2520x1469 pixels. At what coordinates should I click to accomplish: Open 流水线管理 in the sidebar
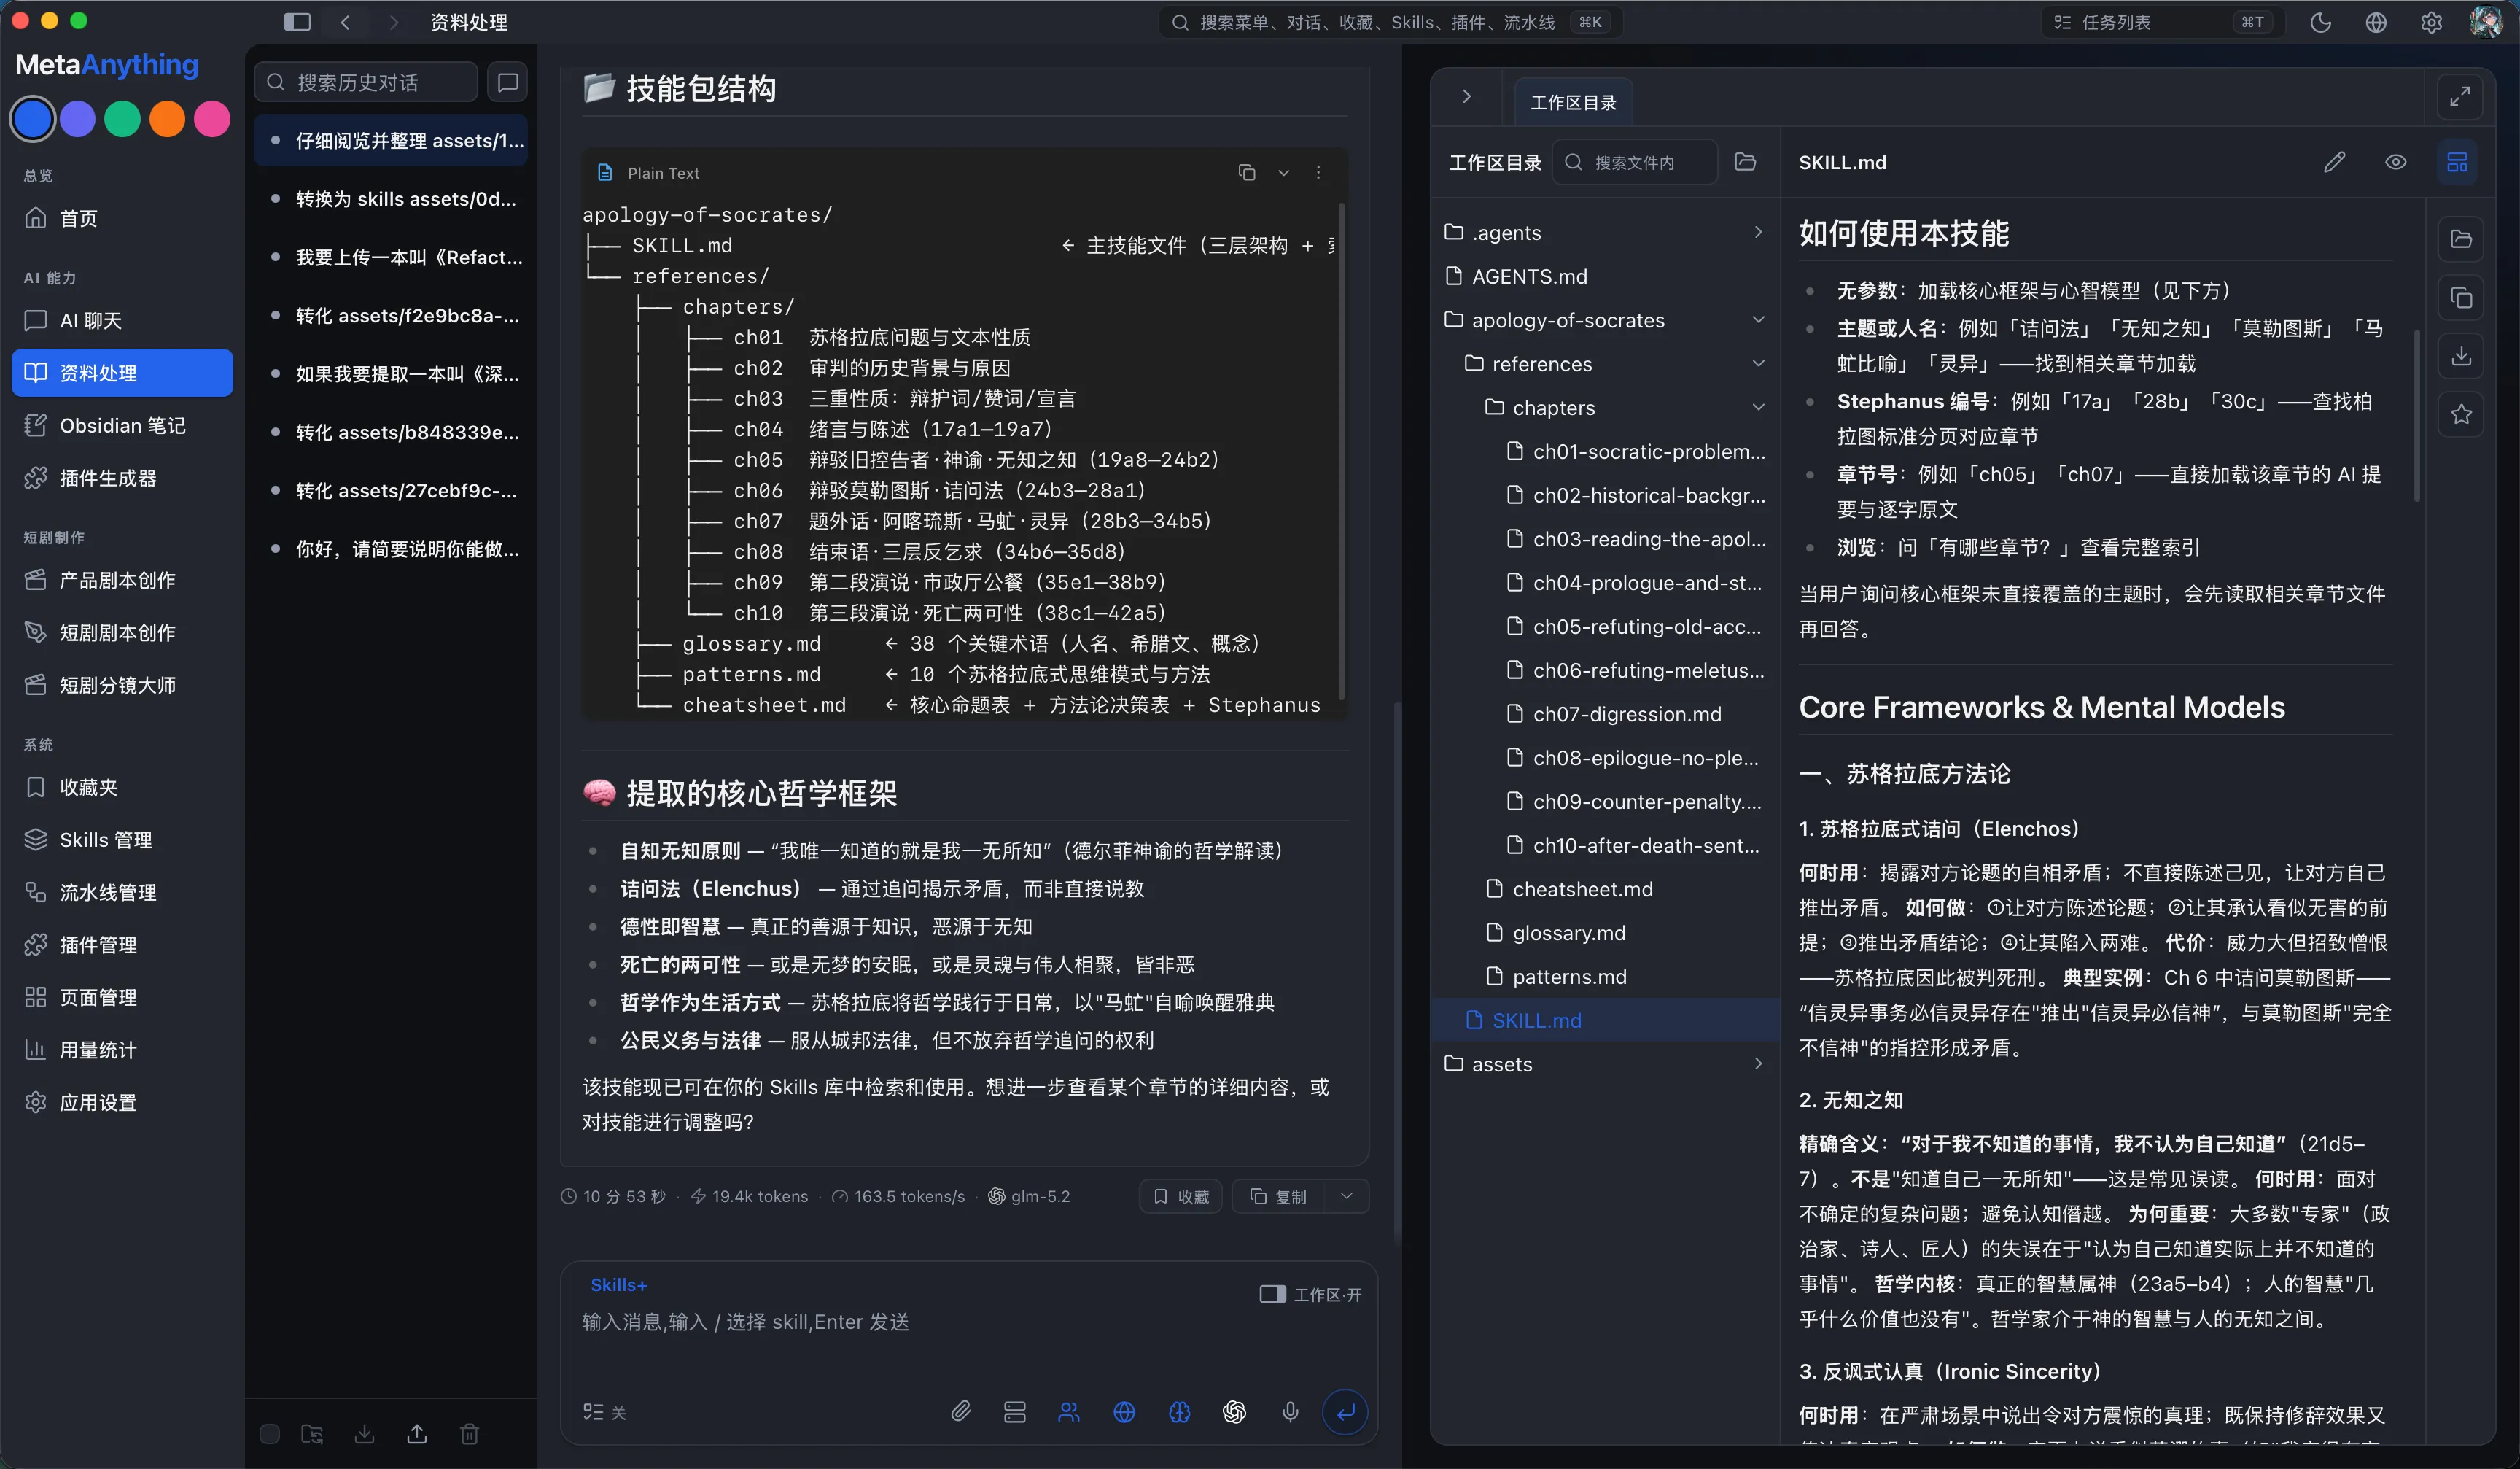[122, 892]
